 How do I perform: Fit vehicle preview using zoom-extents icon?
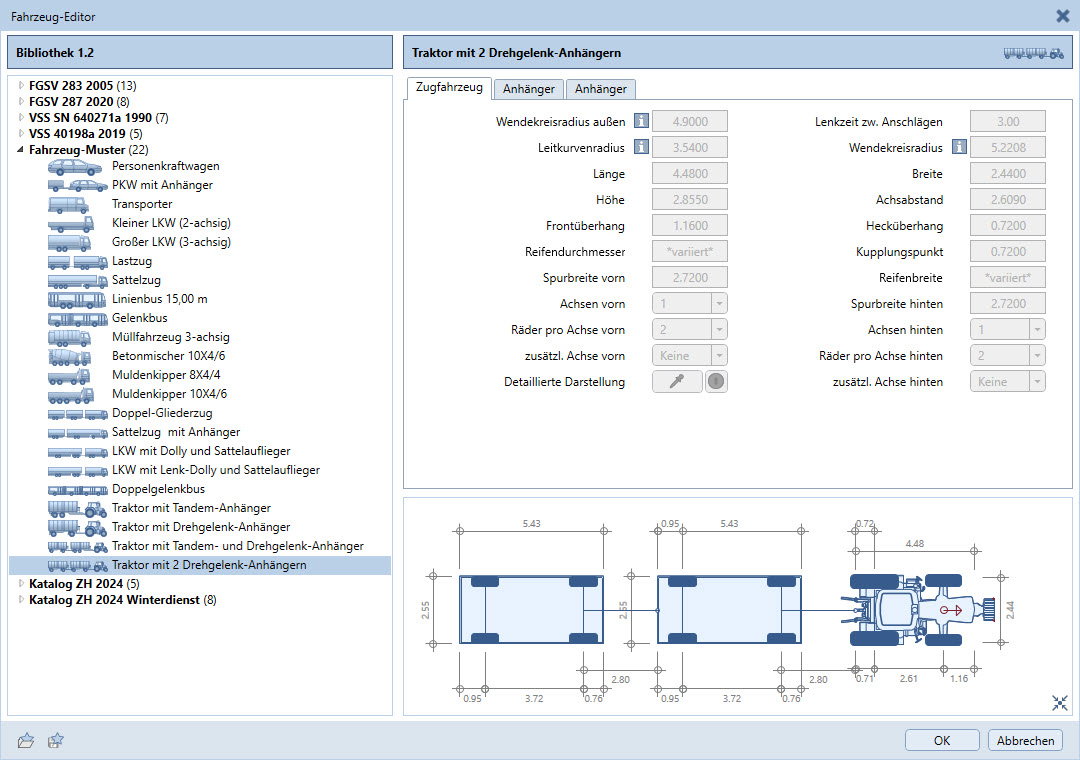pos(1060,703)
